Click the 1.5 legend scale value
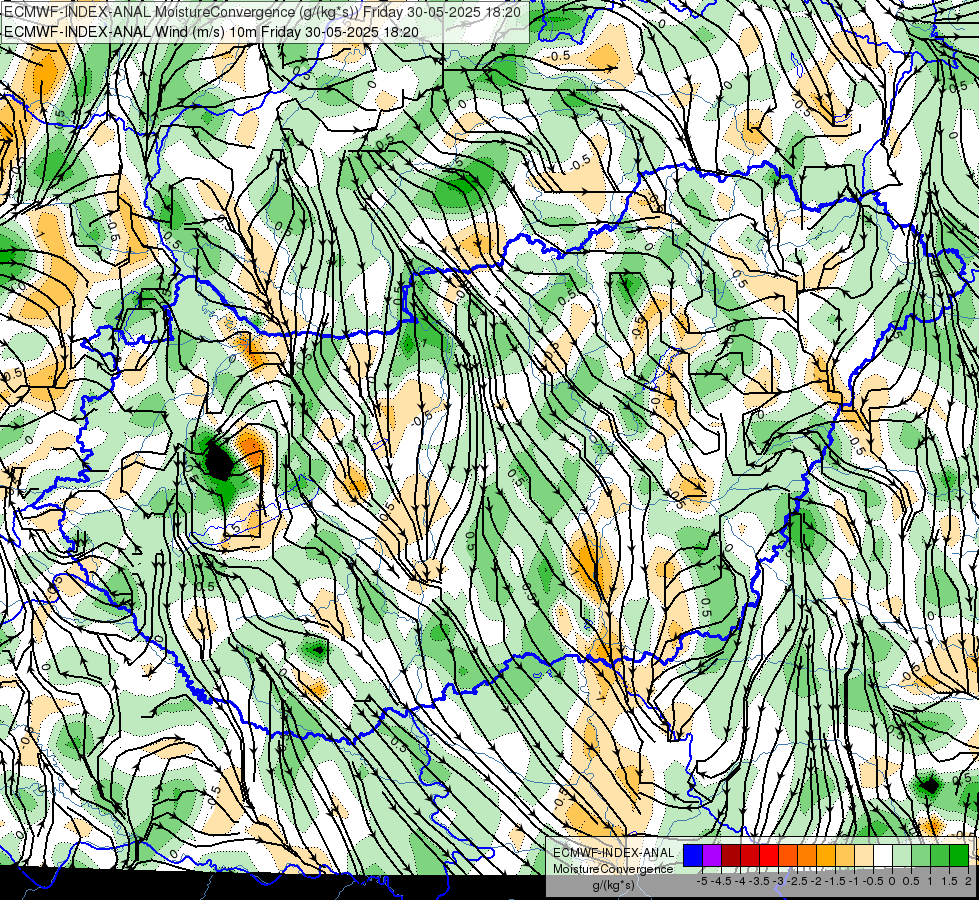This screenshot has width=979, height=900. coord(949,881)
